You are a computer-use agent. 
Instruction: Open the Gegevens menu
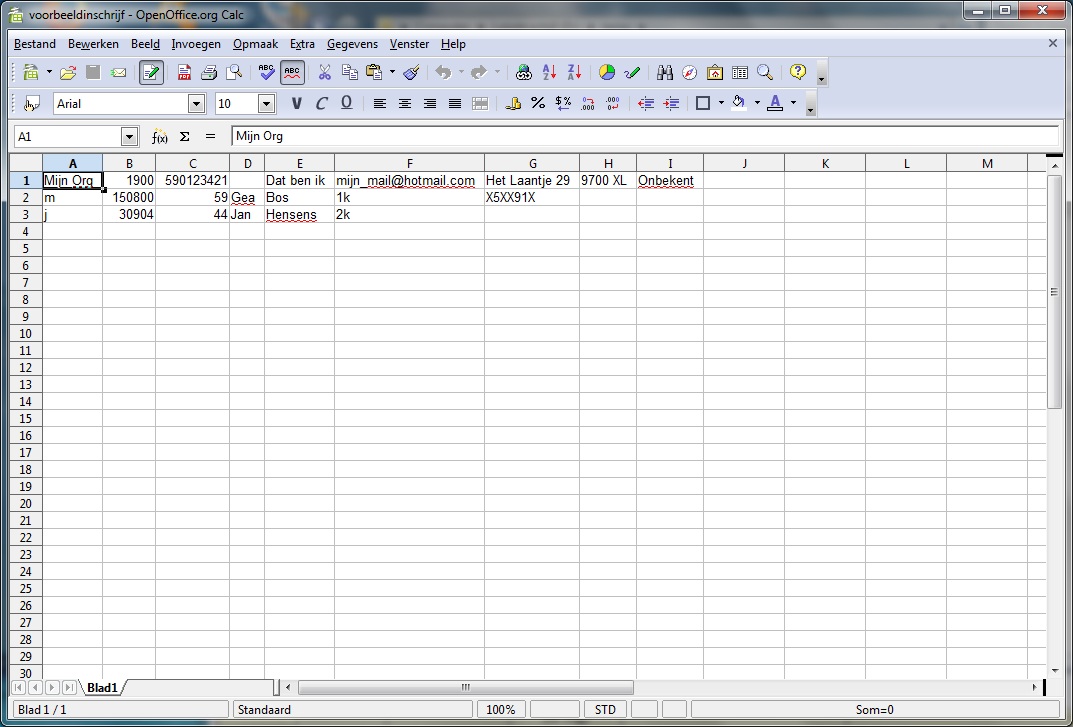352,44
